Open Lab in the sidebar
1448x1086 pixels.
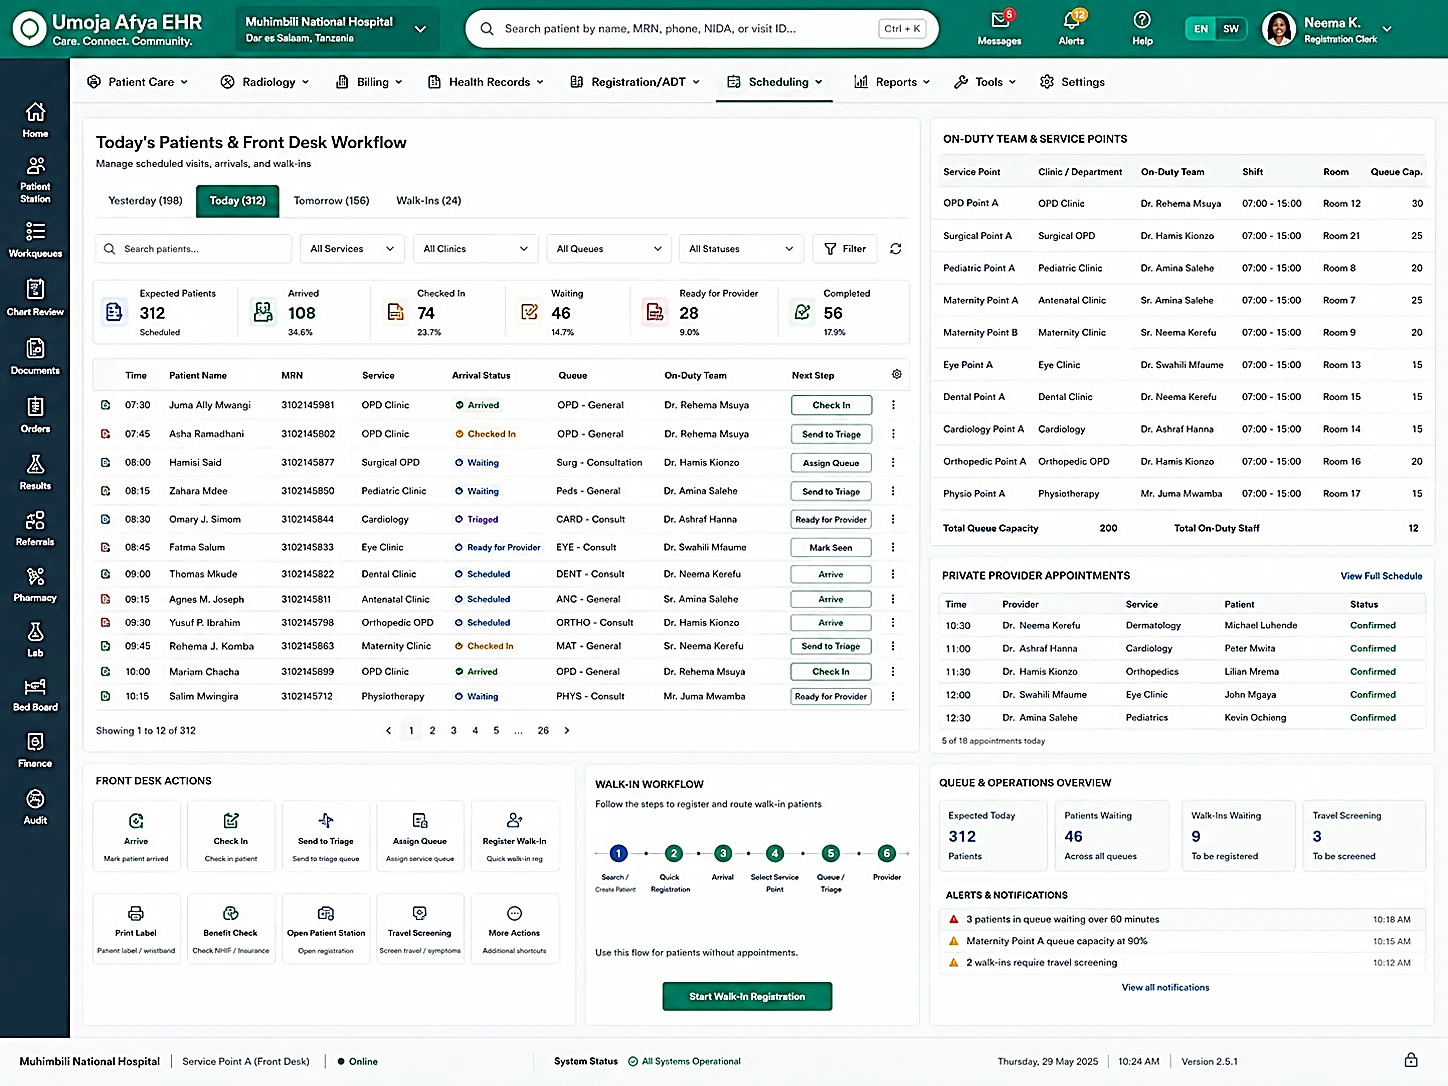pos(35,640)
